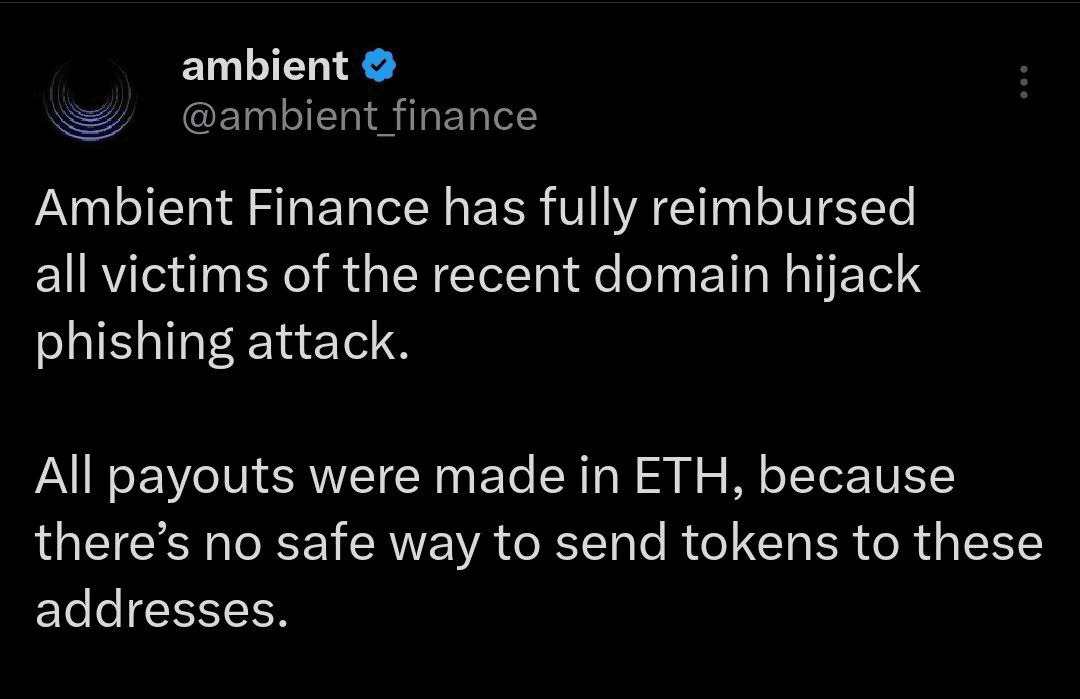
Task: Open the three-dot more options menu
Action: [x=1024, y=82]
